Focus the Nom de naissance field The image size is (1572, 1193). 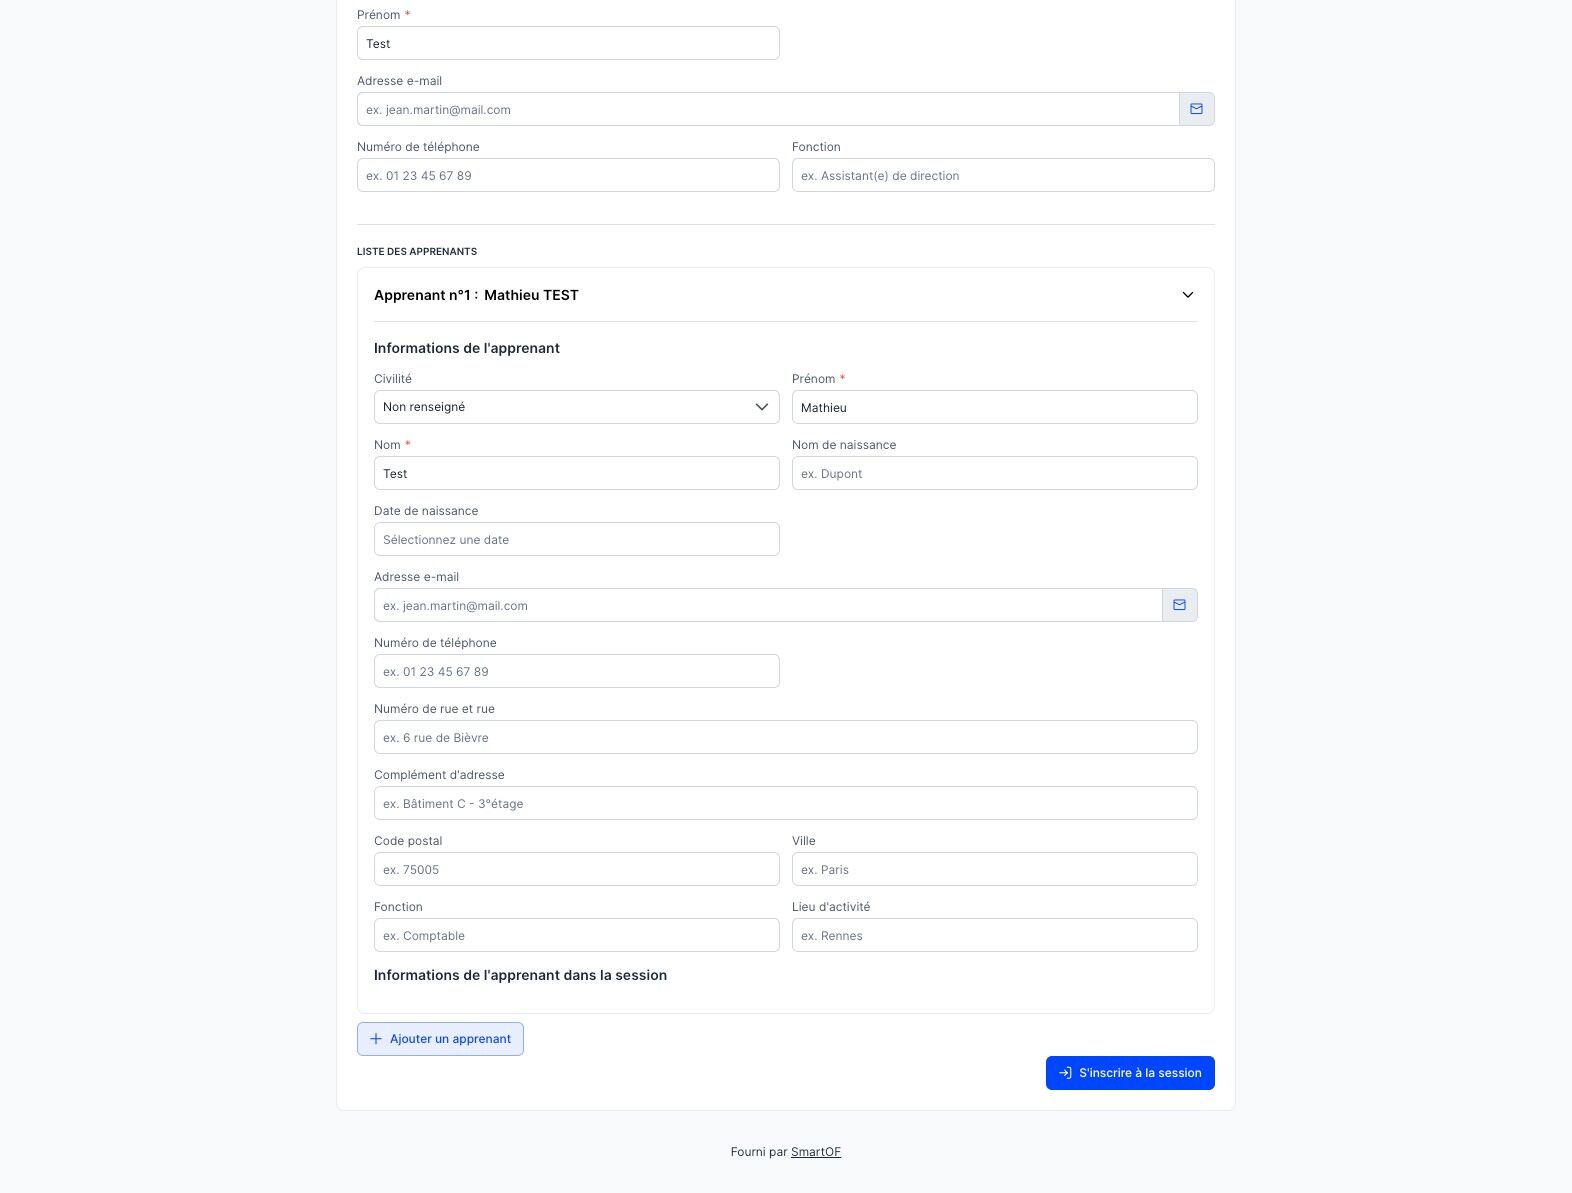pos(994,473)
